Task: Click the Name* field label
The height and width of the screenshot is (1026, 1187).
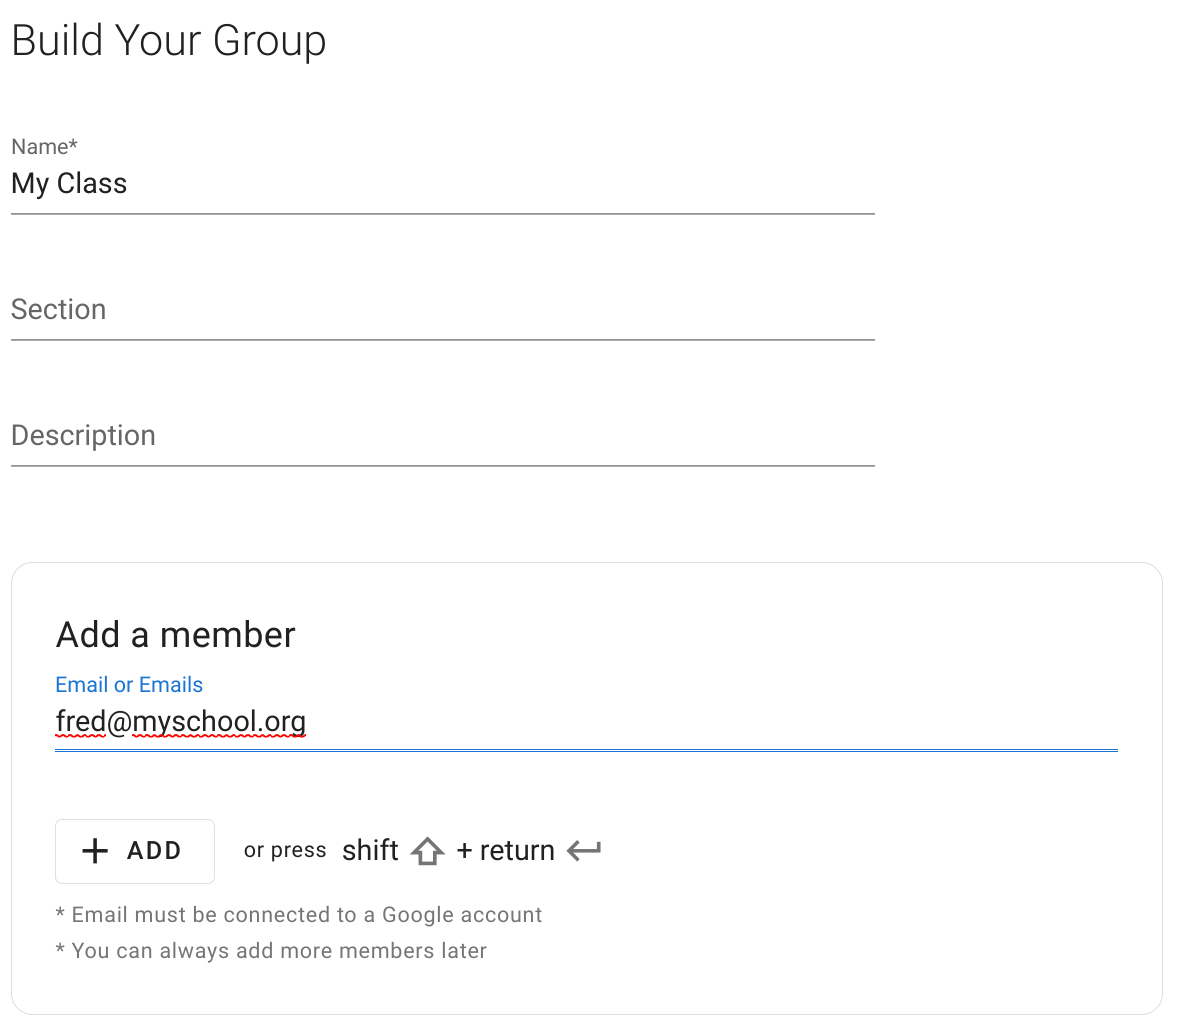Action: [45, 146]
